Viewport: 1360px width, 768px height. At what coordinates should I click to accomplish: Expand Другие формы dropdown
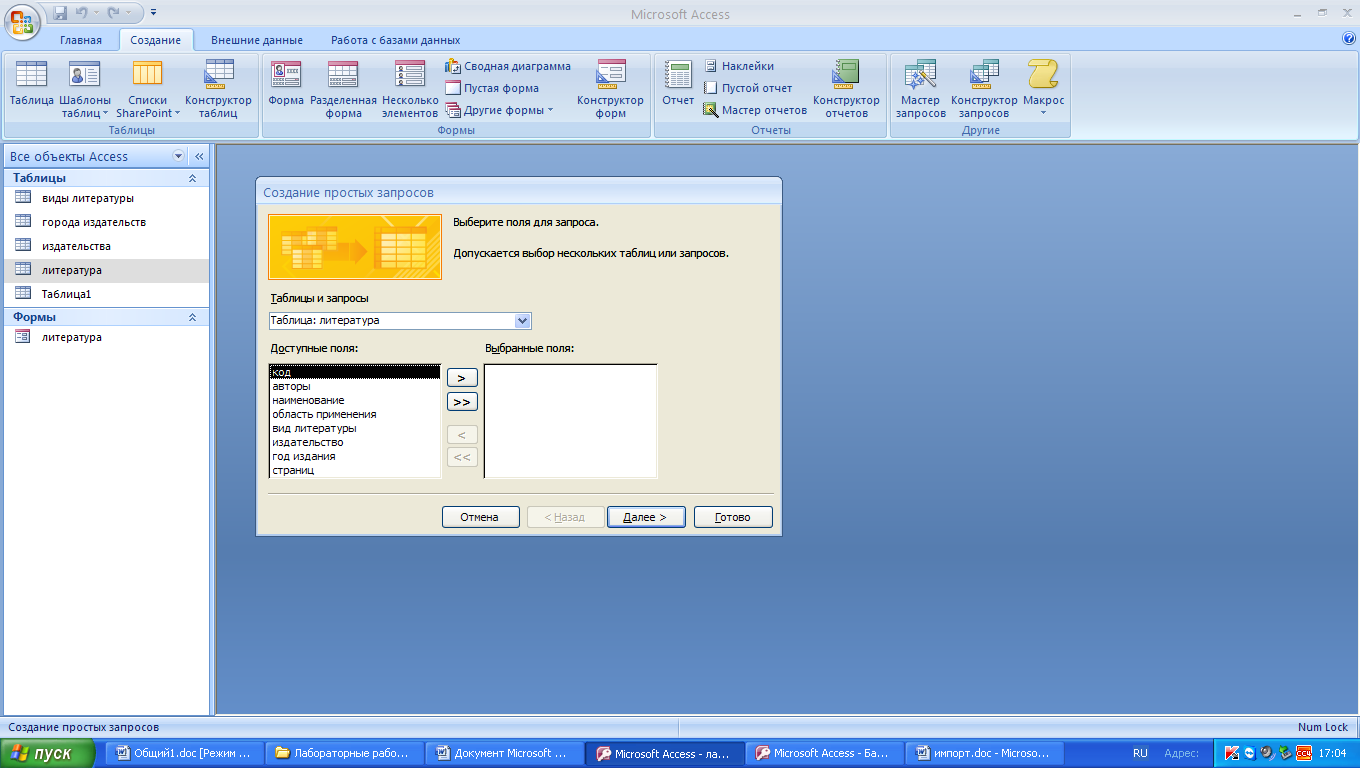(499, 110)
